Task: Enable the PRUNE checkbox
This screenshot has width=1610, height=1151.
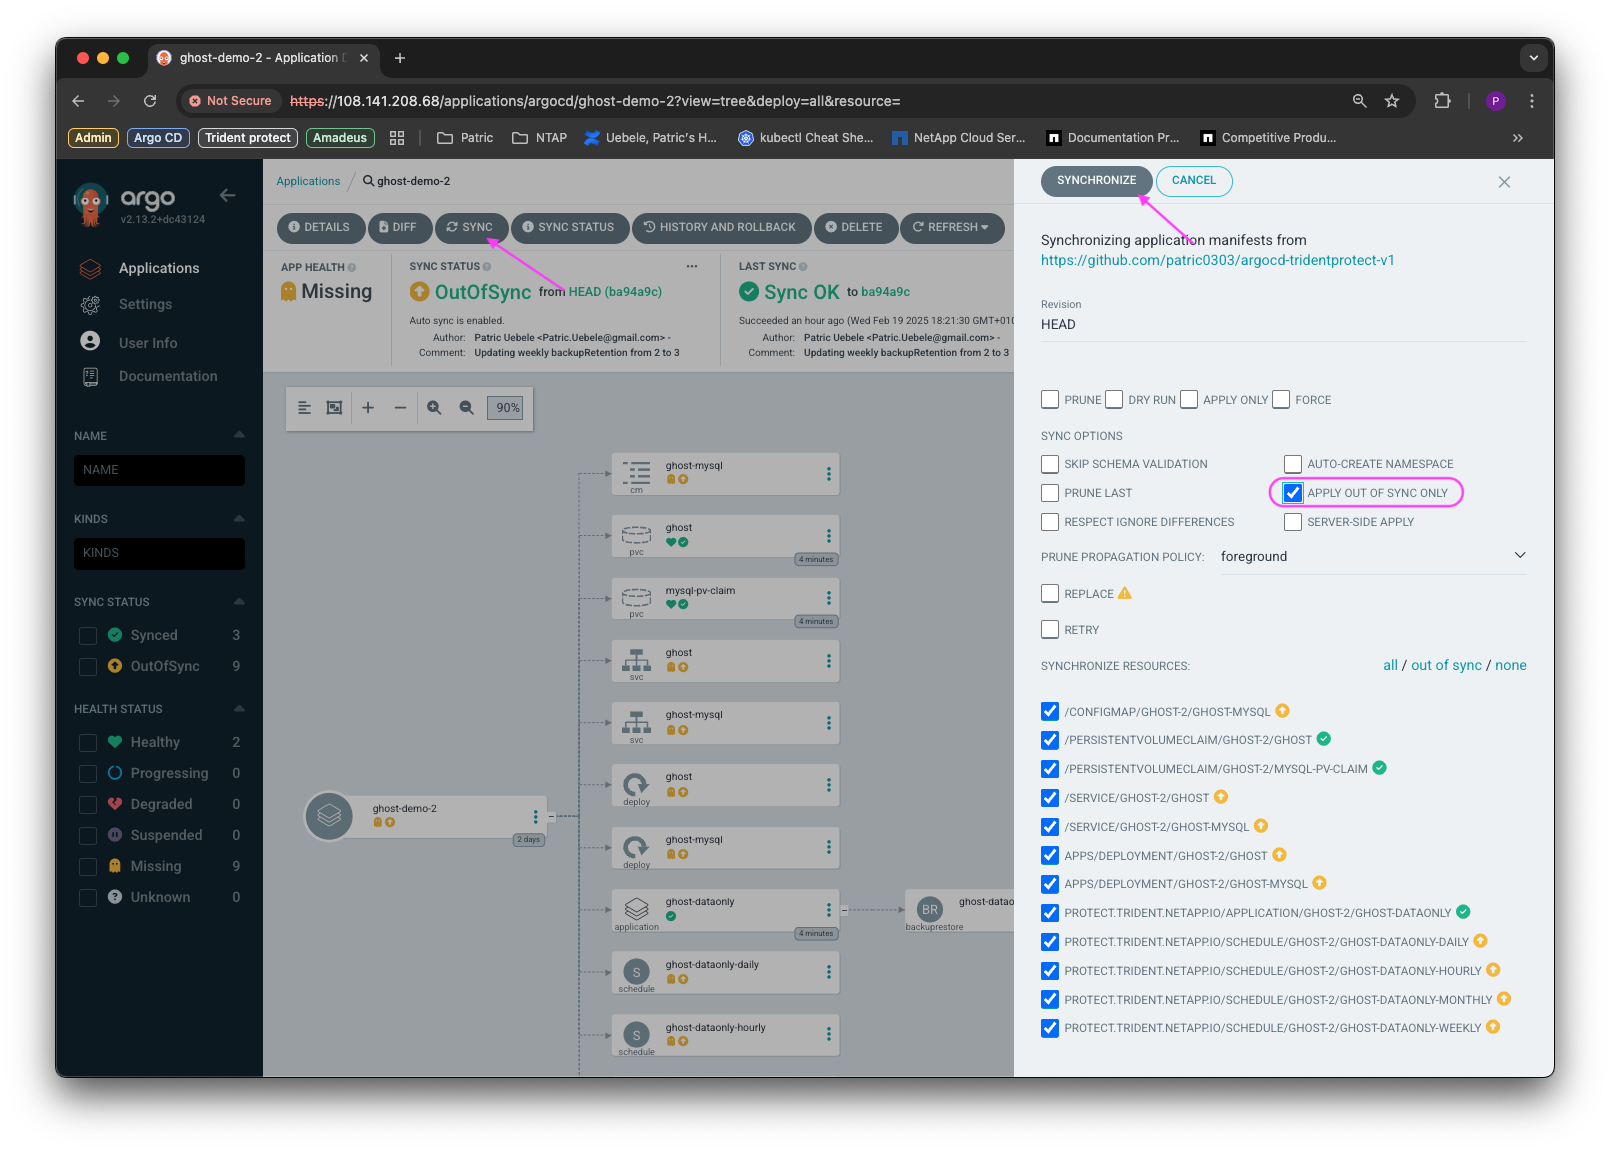Action: tap(1050, 399)
